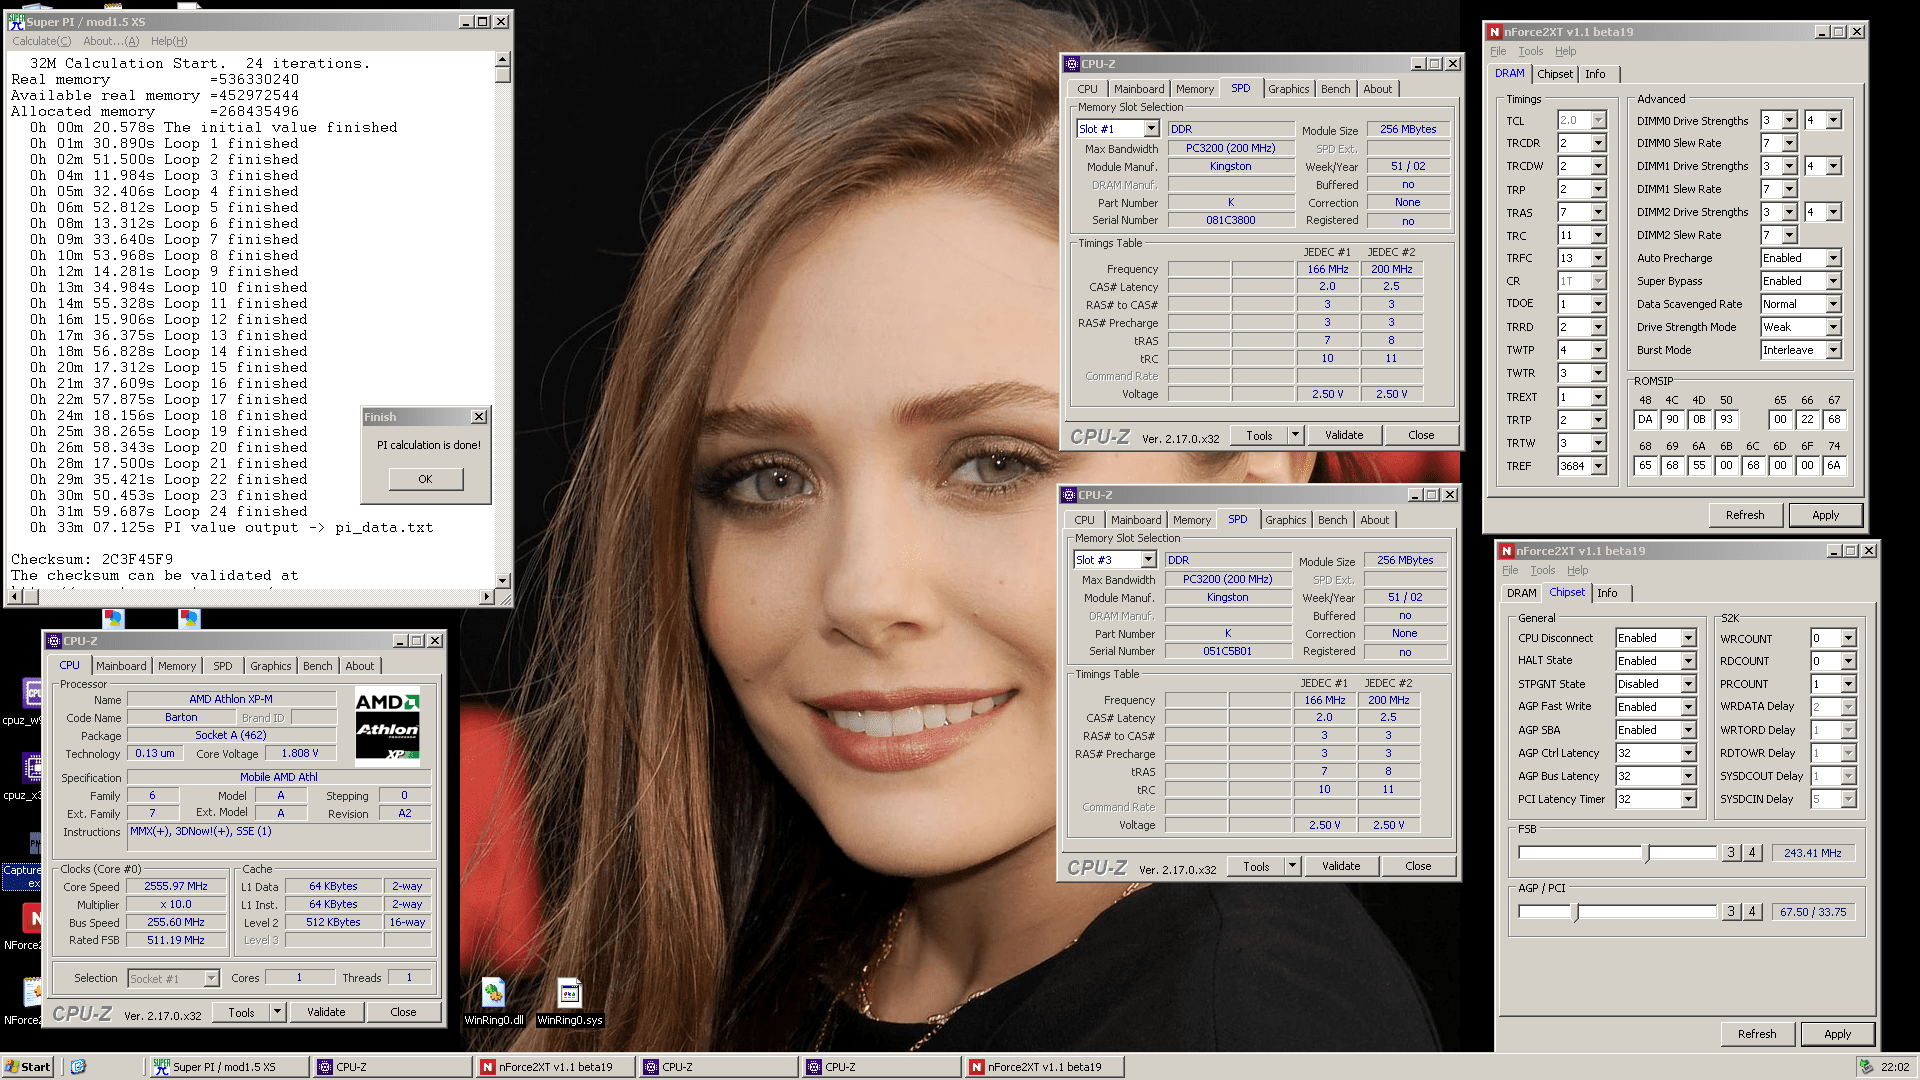Click the AMD Athlon XP processor logo

[x=387, y=727]
